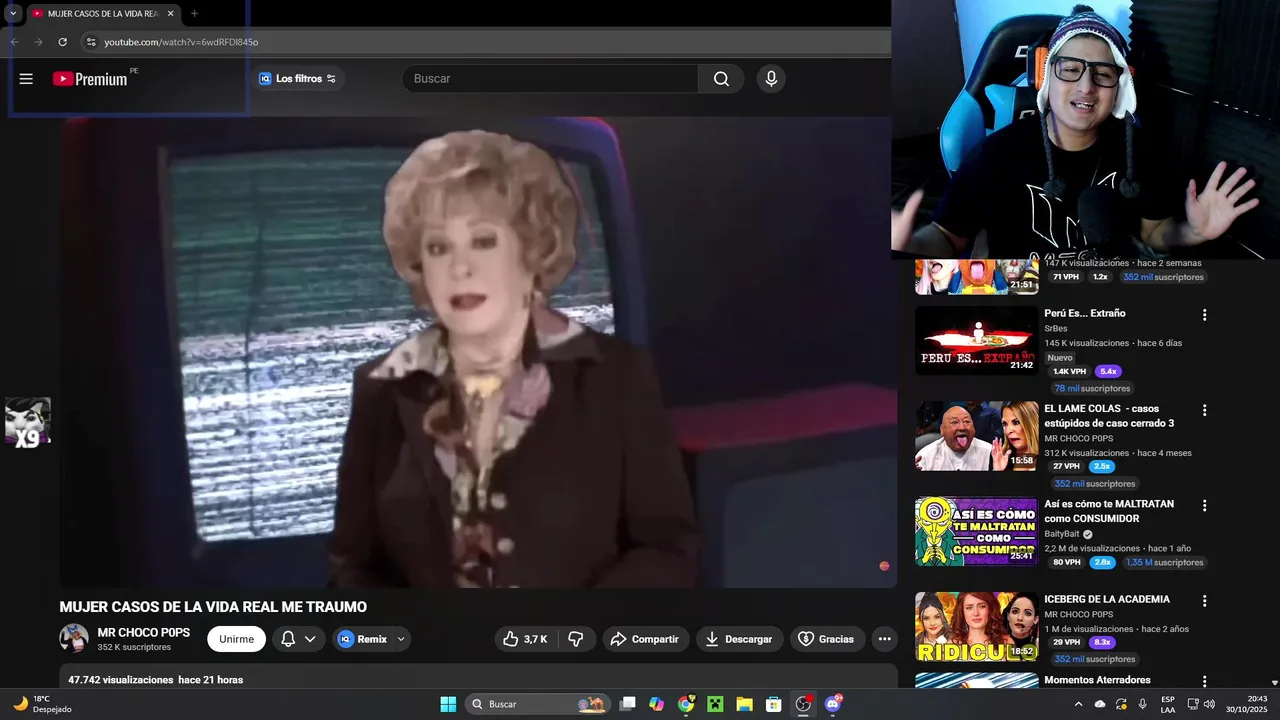
Task: Click the search magnifier button
Action: click(721, 79)
